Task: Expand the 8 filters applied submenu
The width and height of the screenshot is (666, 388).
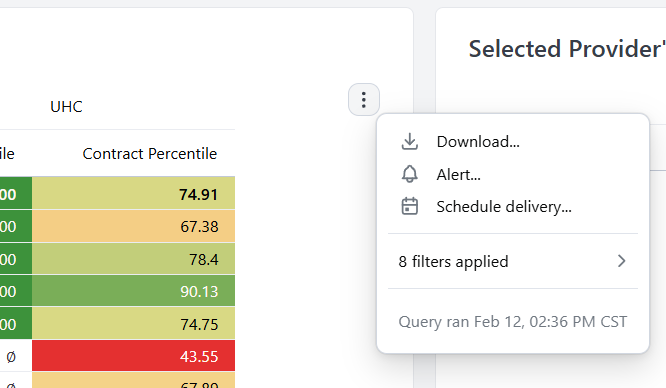Action: click(513, 261)
